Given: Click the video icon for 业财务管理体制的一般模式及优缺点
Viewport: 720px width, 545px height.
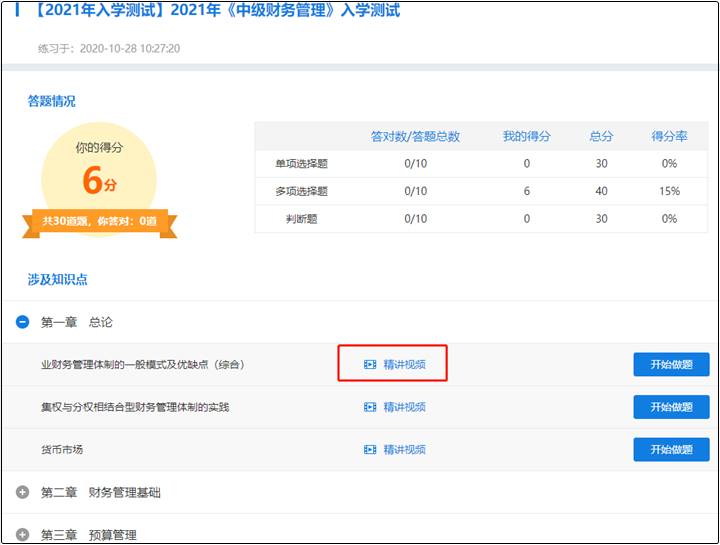Looking at the screenshot, I should (370, 365).
